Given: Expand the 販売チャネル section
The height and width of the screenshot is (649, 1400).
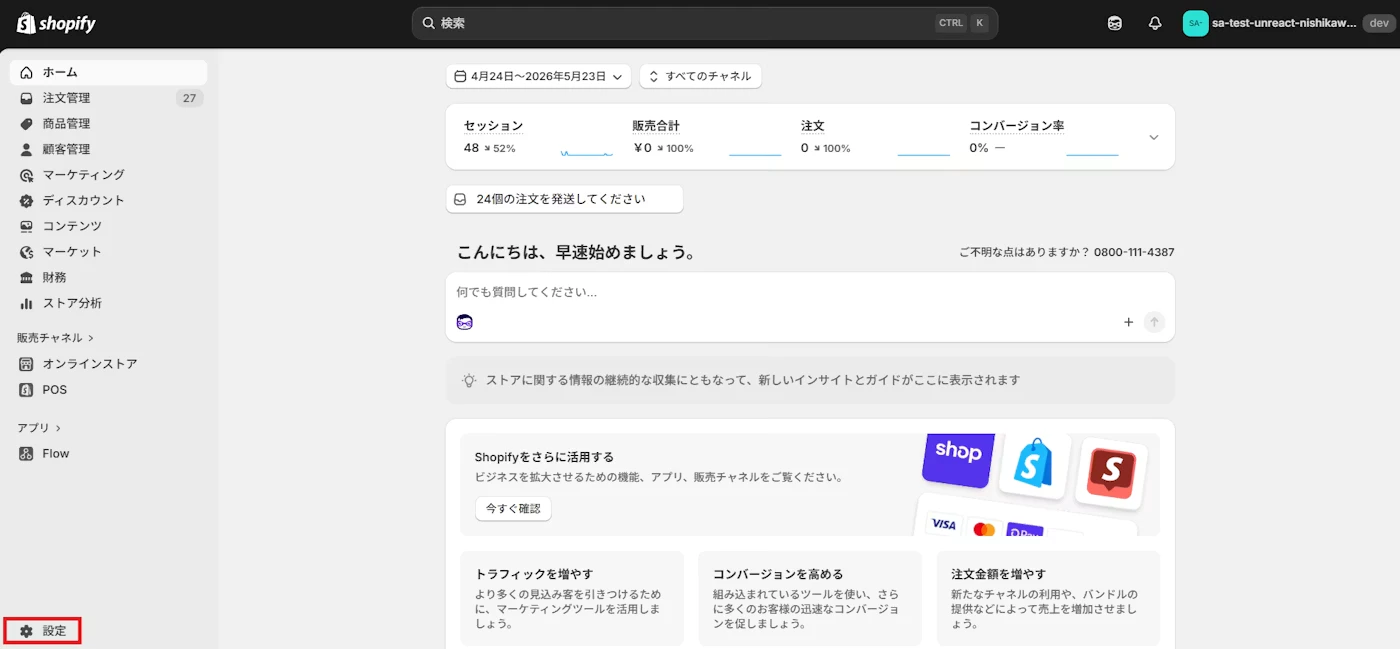Looking at the screenshot, I should [x=55, y=338].
